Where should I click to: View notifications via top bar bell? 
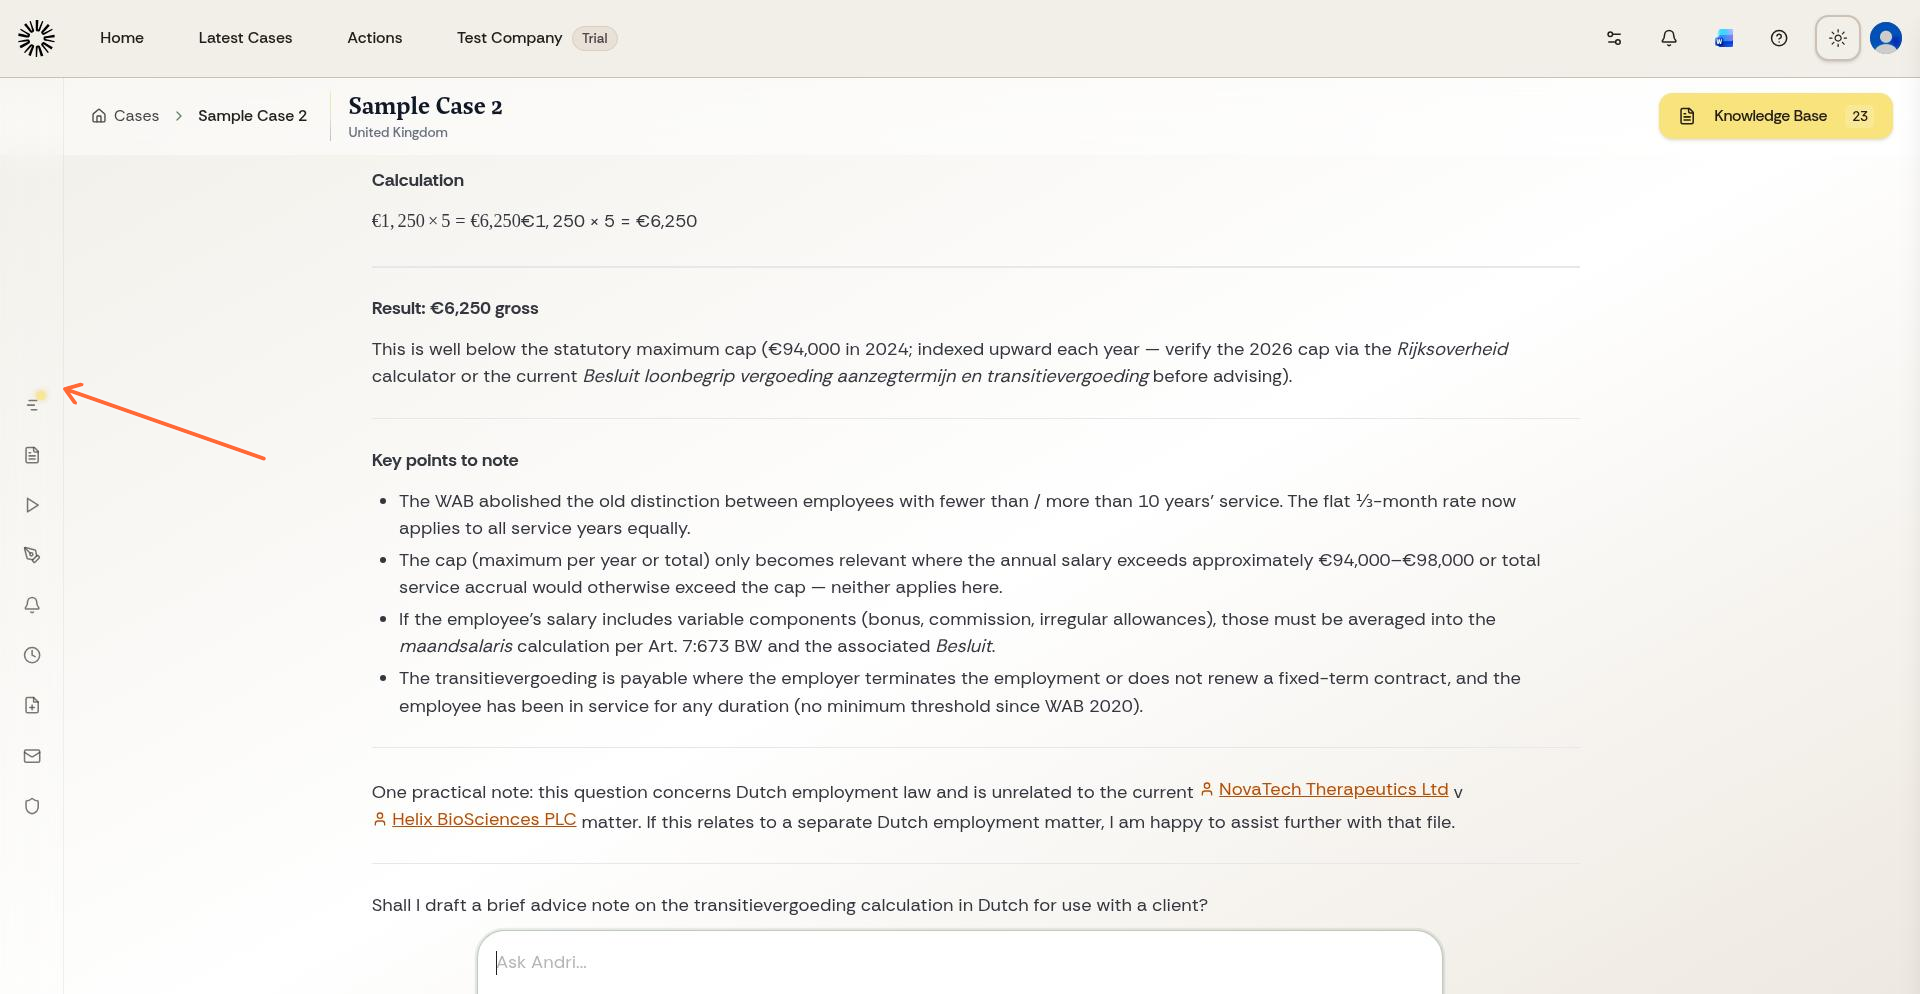point(1669,38)
